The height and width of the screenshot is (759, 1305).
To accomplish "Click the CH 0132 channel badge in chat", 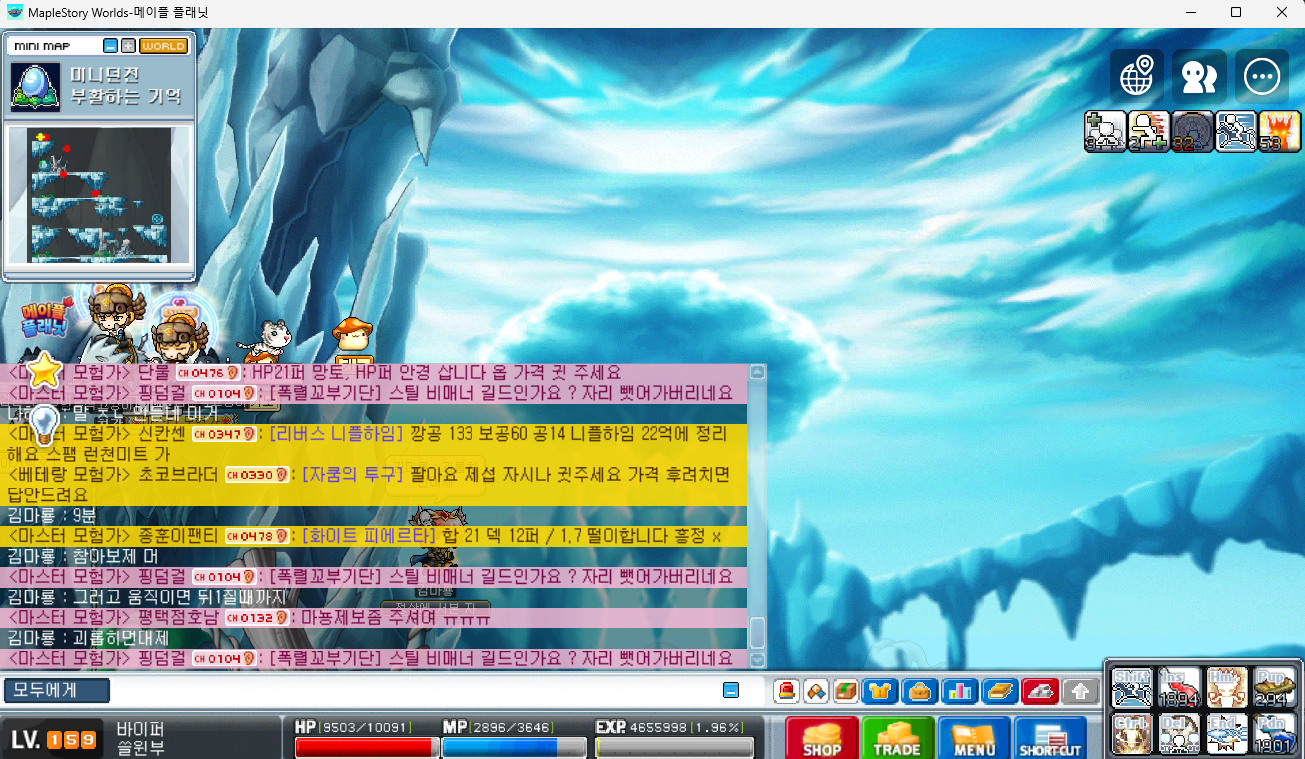I will tap(258, 618).
